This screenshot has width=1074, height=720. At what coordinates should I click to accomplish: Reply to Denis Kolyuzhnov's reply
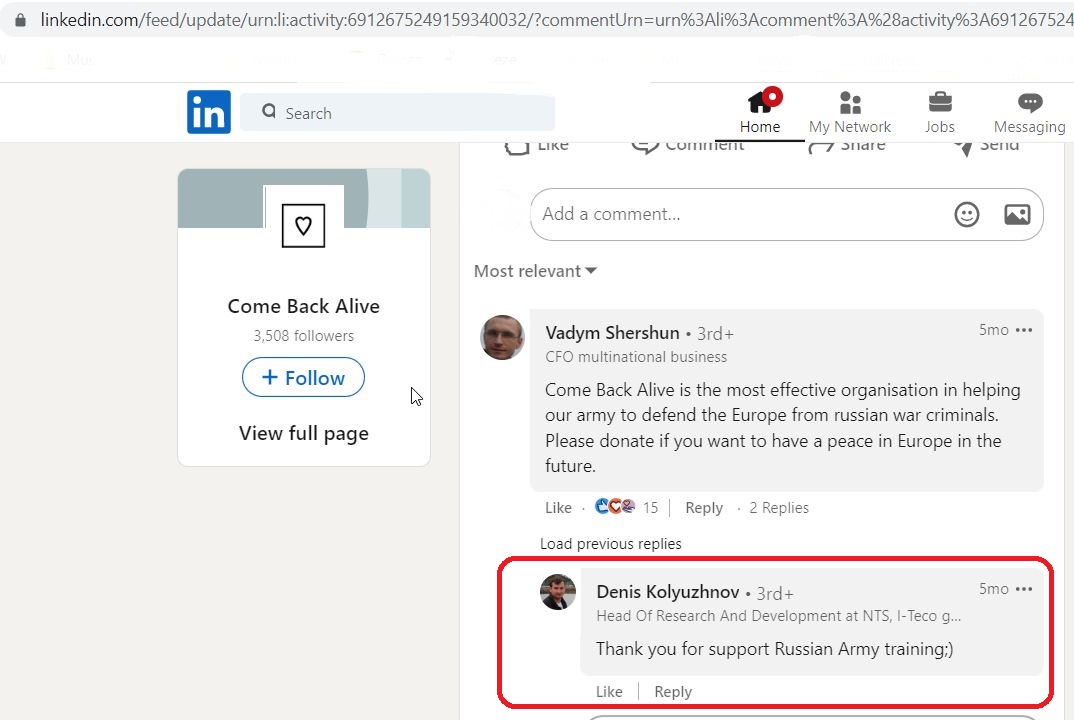point(673,692)
